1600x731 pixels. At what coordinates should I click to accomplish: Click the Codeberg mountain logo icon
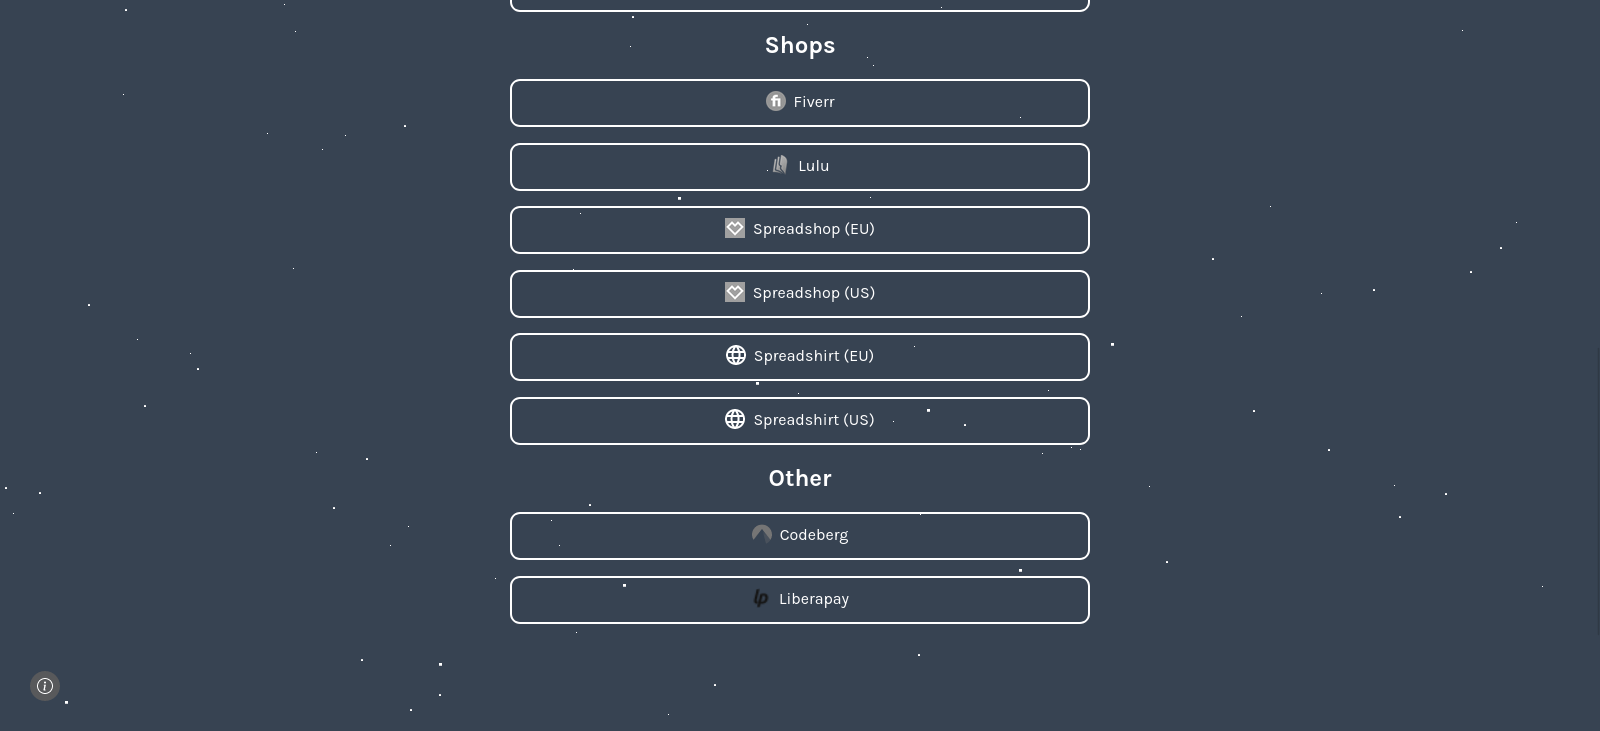pyautogui.click(x=762, y=534)
